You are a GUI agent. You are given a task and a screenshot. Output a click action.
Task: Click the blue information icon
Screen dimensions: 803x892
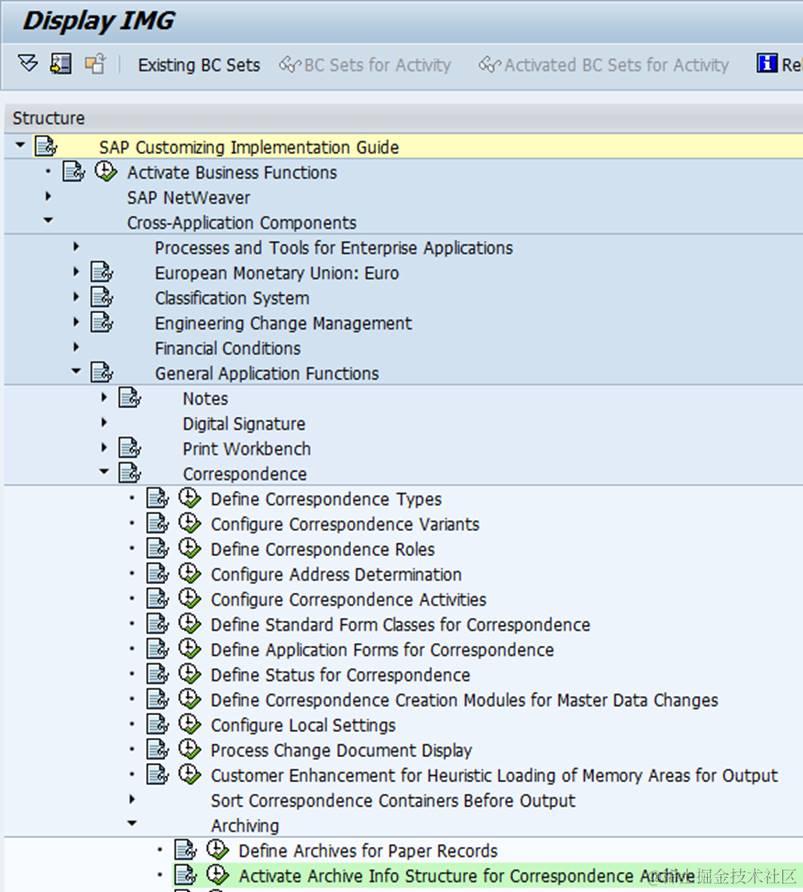[x=766, y=63]
